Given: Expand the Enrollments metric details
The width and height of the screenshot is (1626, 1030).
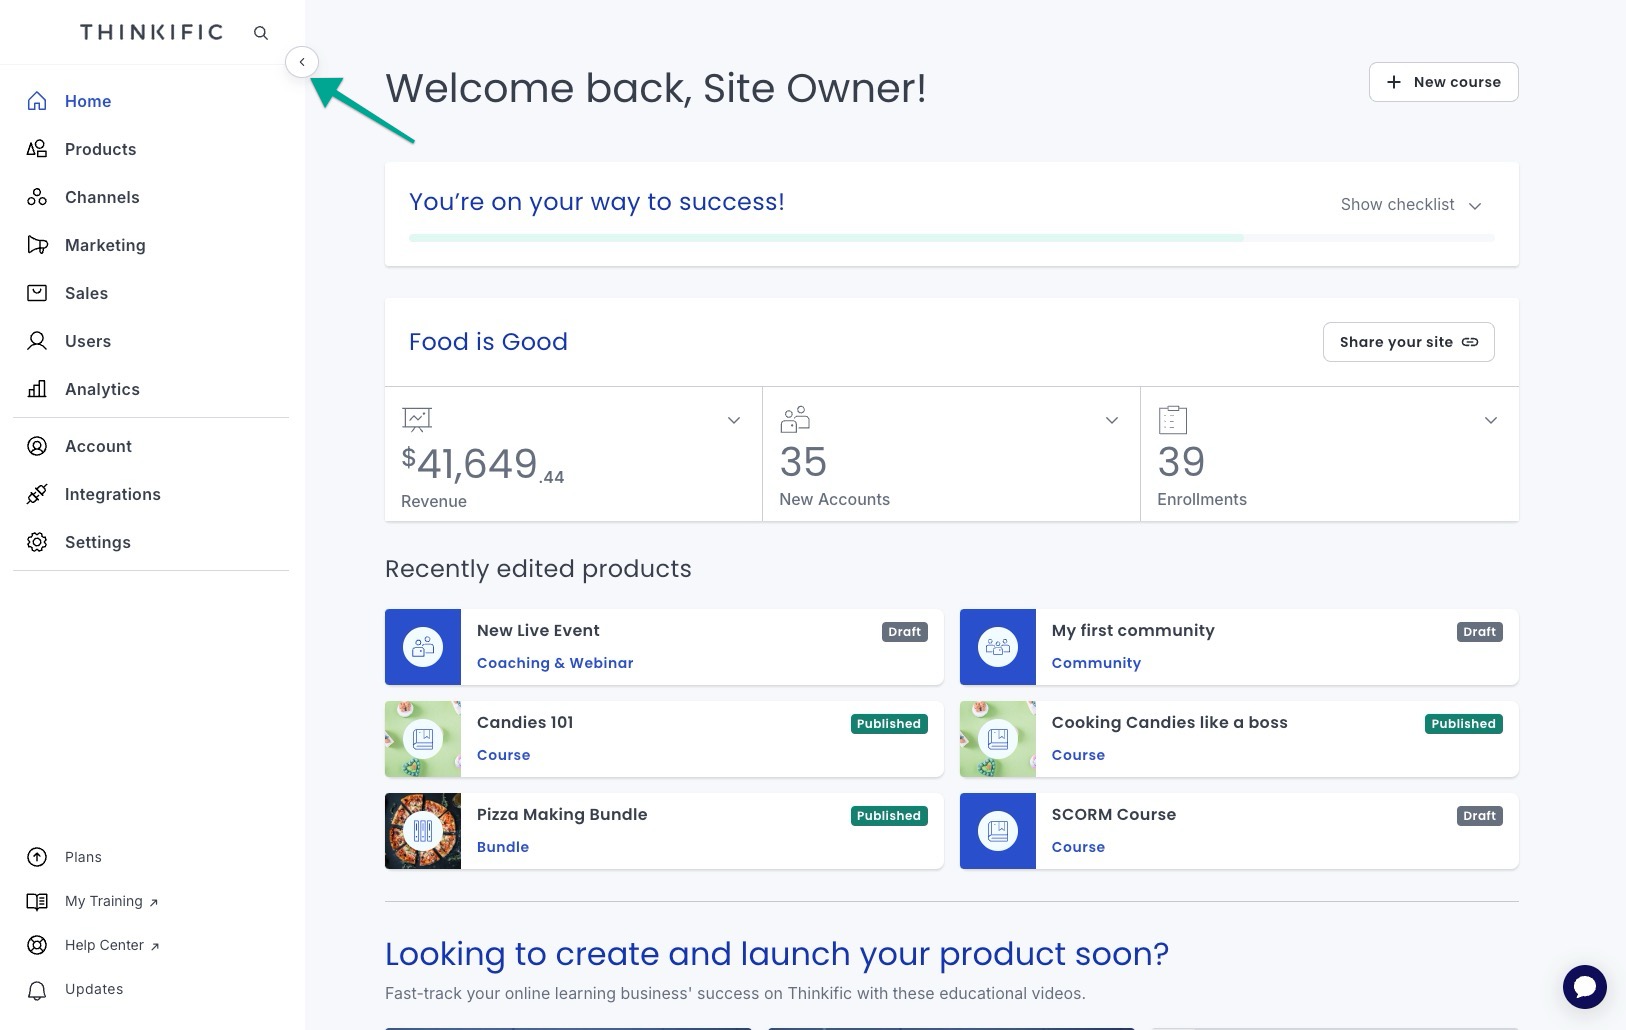Looking at the screenshot, I should click(x=1491, y=420).
